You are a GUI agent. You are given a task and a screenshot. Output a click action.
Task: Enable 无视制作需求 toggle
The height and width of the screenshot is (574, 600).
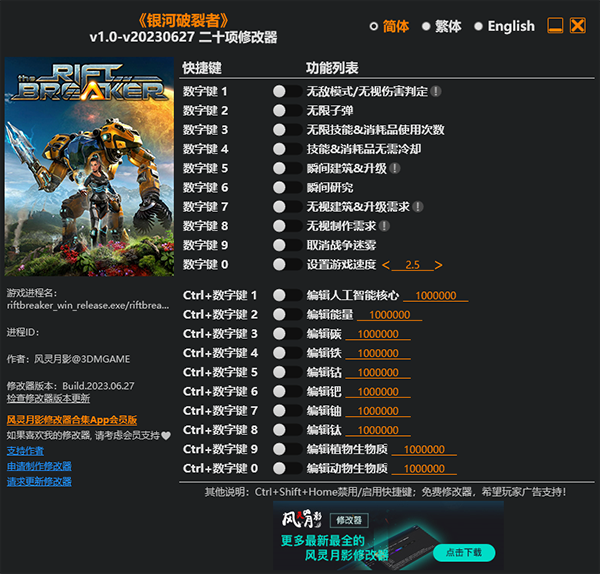pyautogui.click(x=287, y=226)
